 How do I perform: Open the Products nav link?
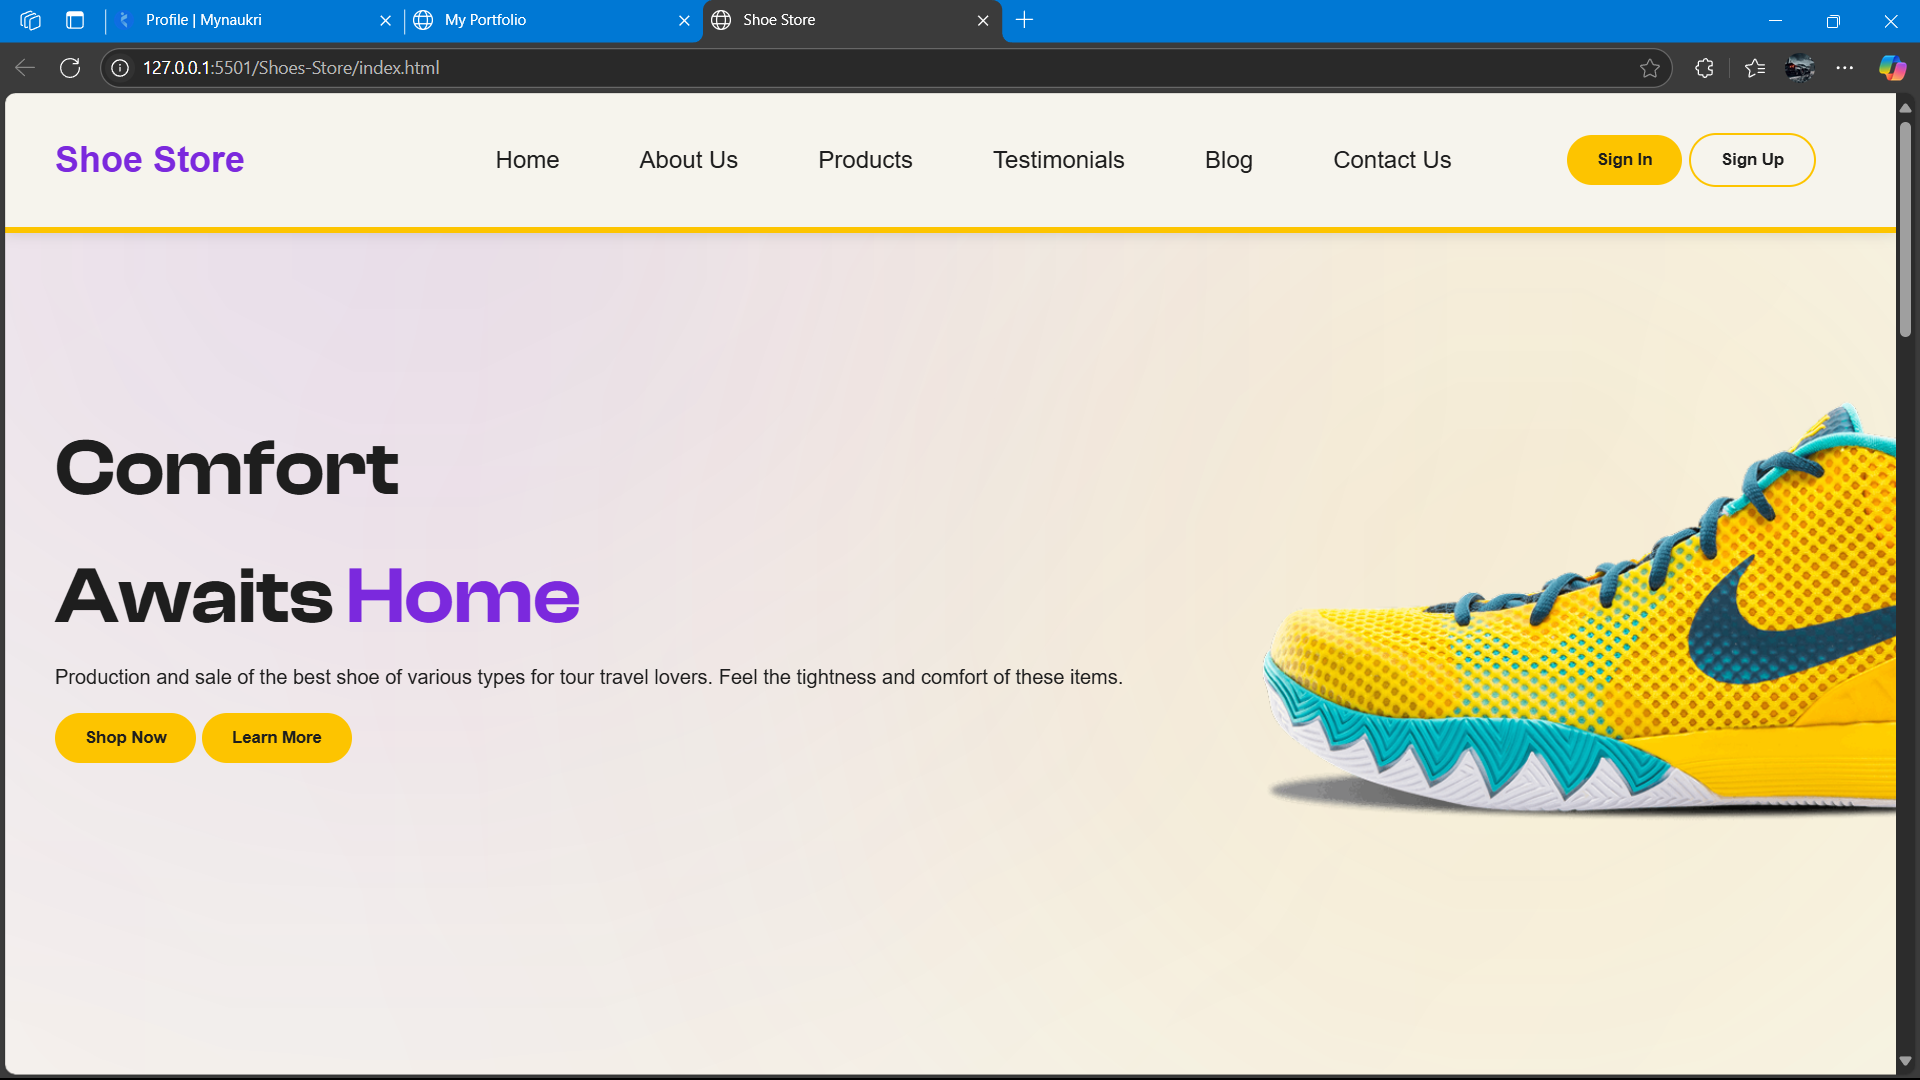pos(865,160)
